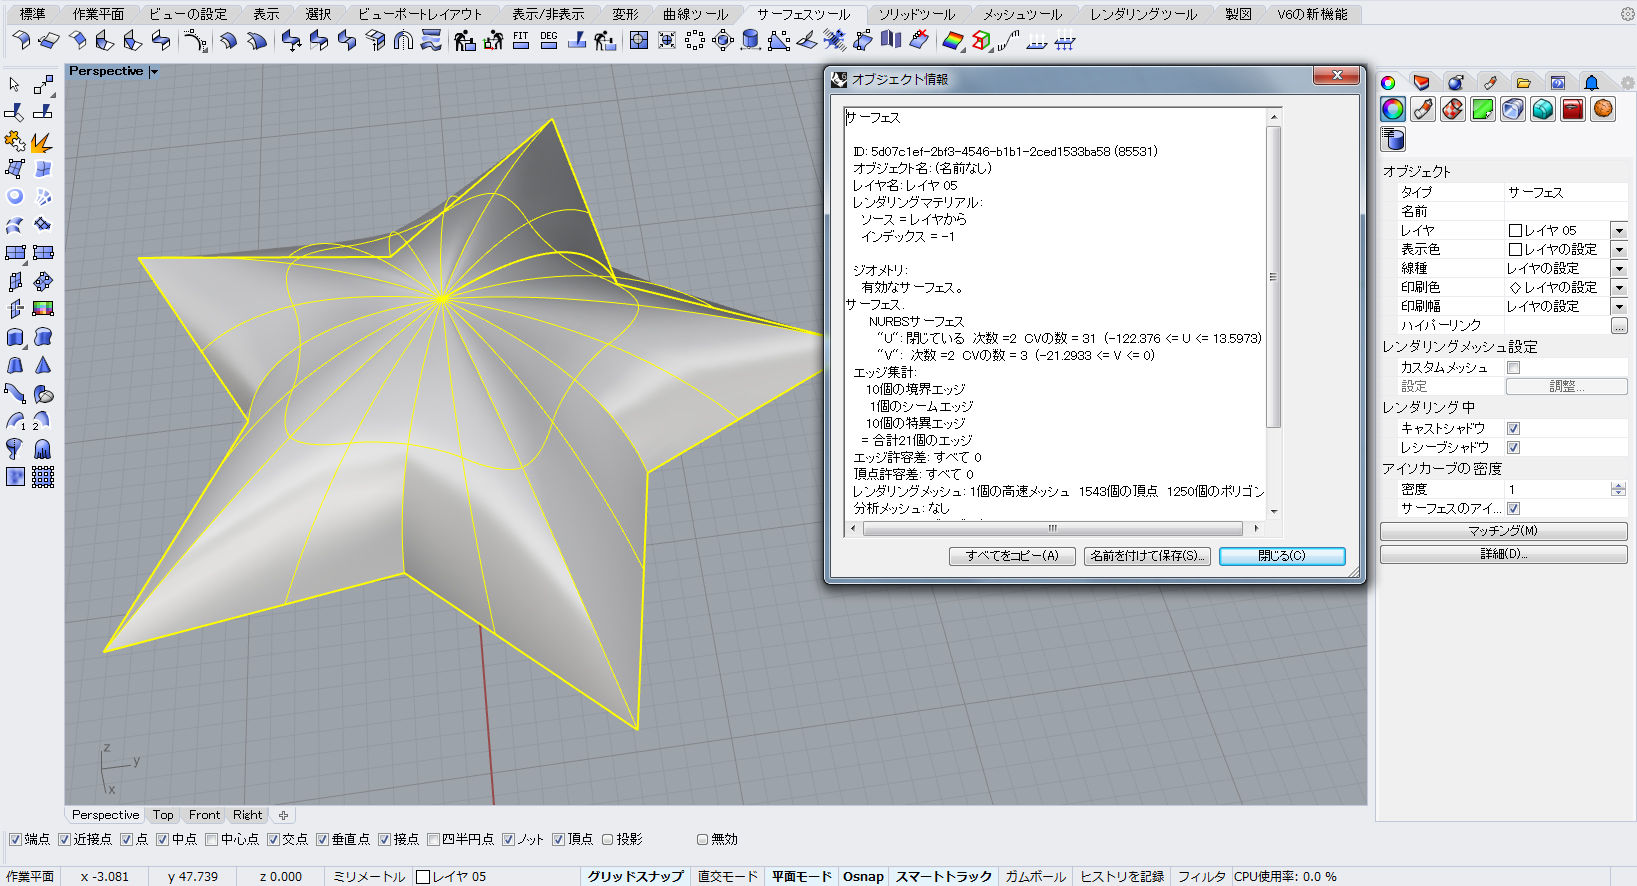Switch to the ソリッドツール toolbar tab

[x=916, y=14]
